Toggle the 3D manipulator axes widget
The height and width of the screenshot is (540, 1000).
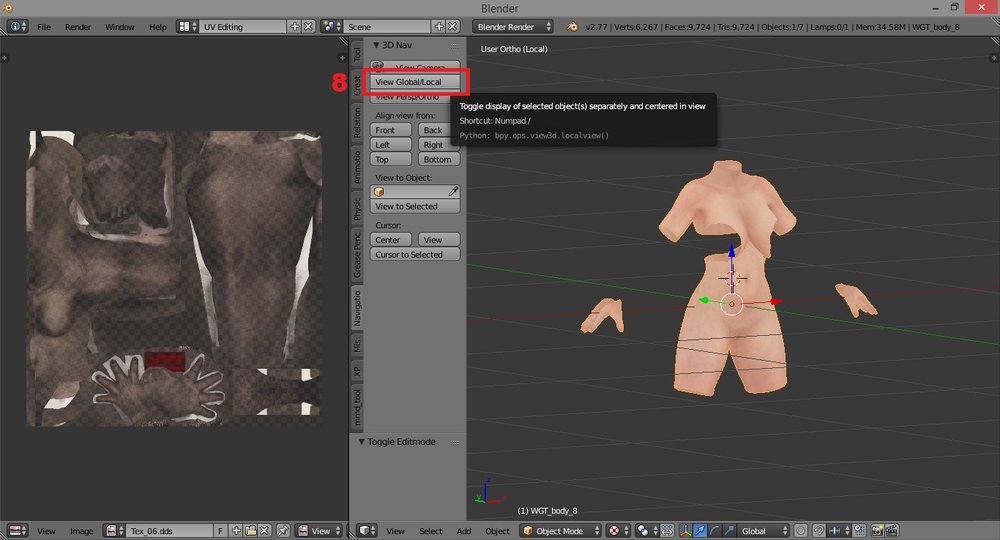tap(686, 530)
